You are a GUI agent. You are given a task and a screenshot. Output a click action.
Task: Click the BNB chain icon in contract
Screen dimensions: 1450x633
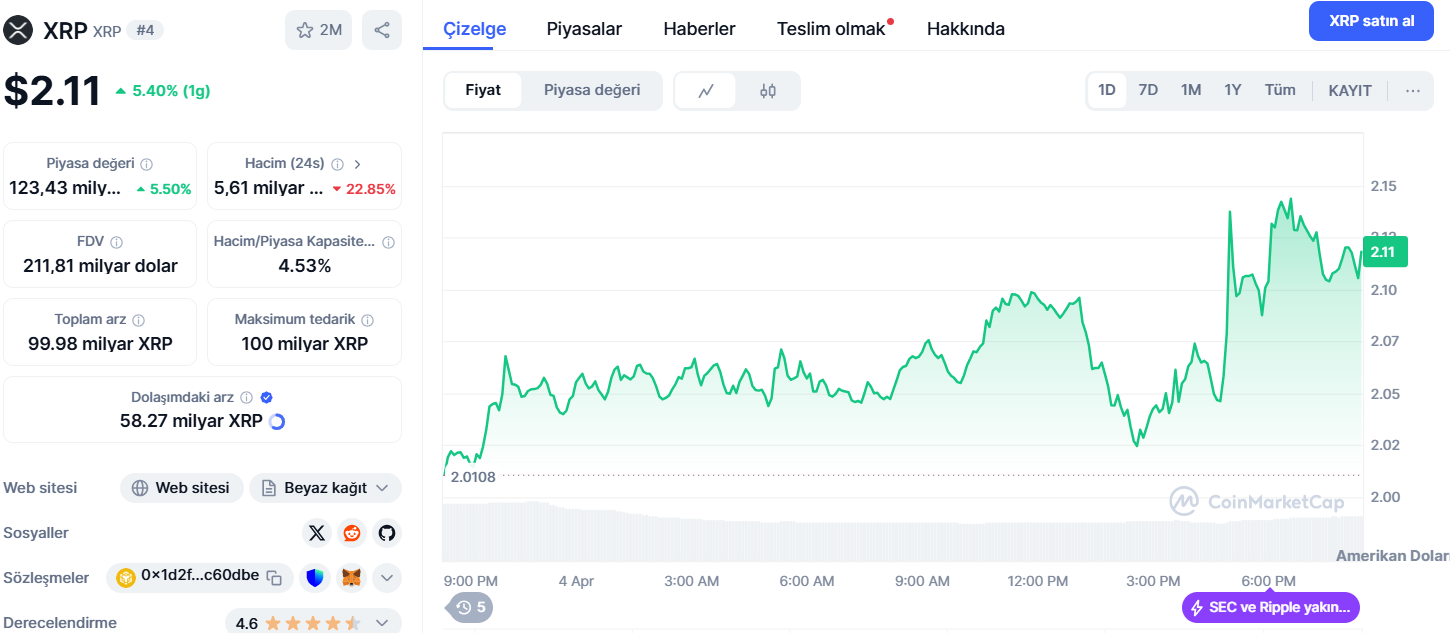click(x=126, y=577)
